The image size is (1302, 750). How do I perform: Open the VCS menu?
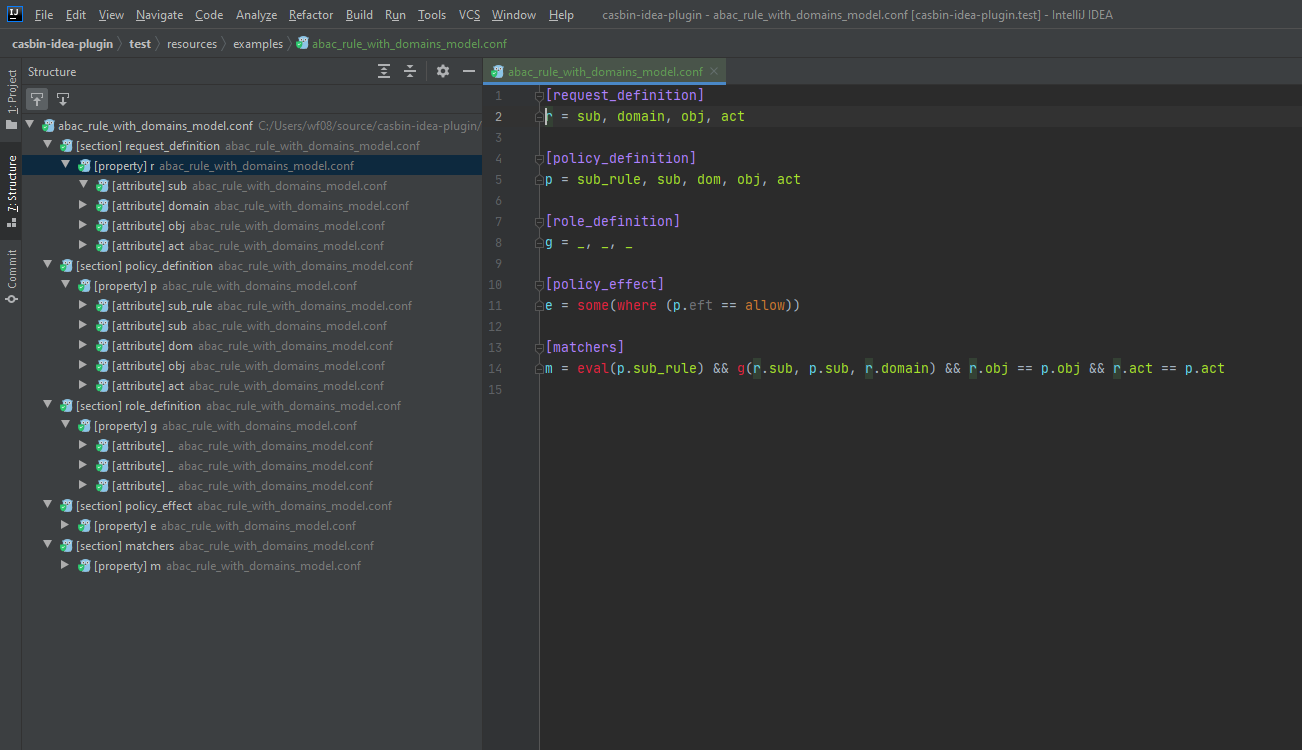pyautogui.click(x=468, y=14)
